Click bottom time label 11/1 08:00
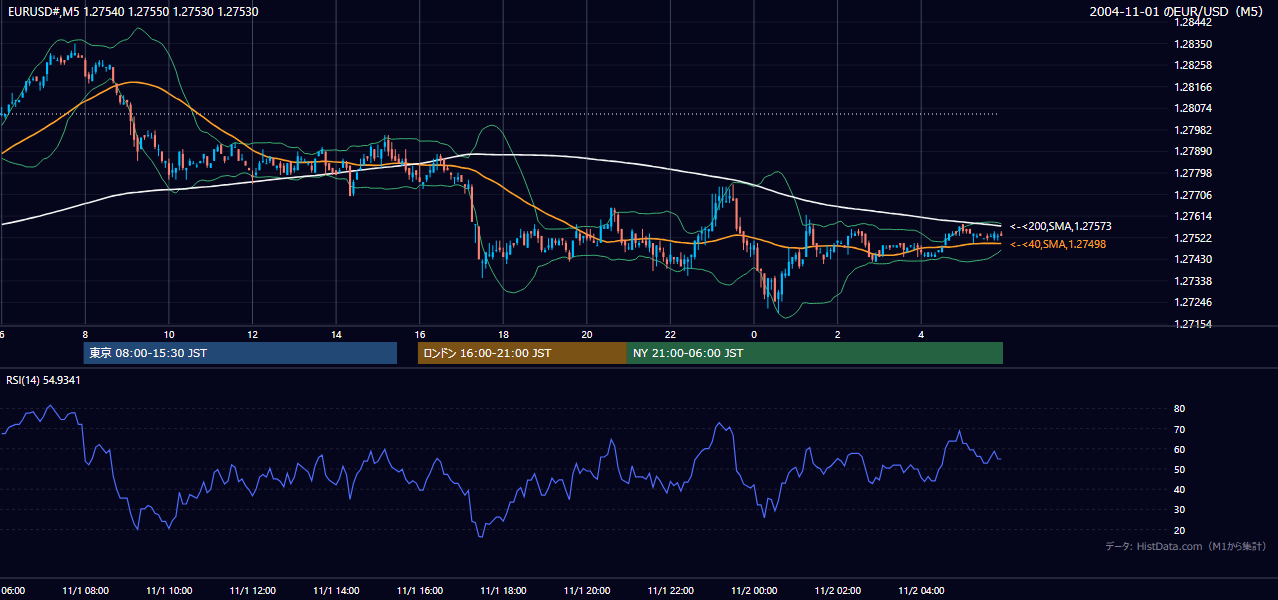Viewport: 1278px width, 600px height. pyautogui.click(x=85, y=591)
